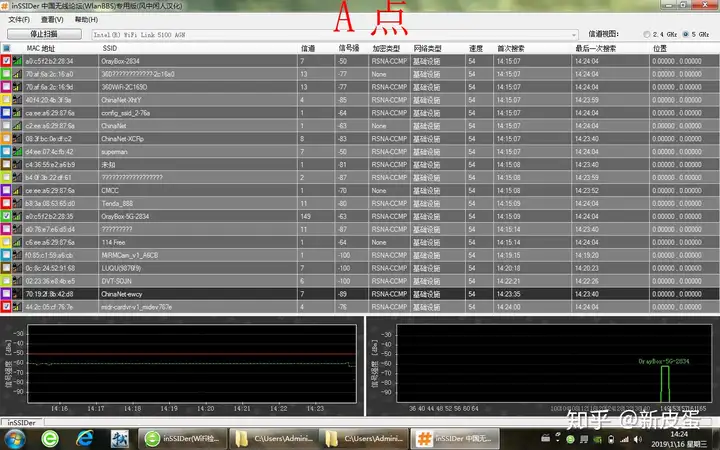Click last-seen time 14:19:20

click(586, 255)
